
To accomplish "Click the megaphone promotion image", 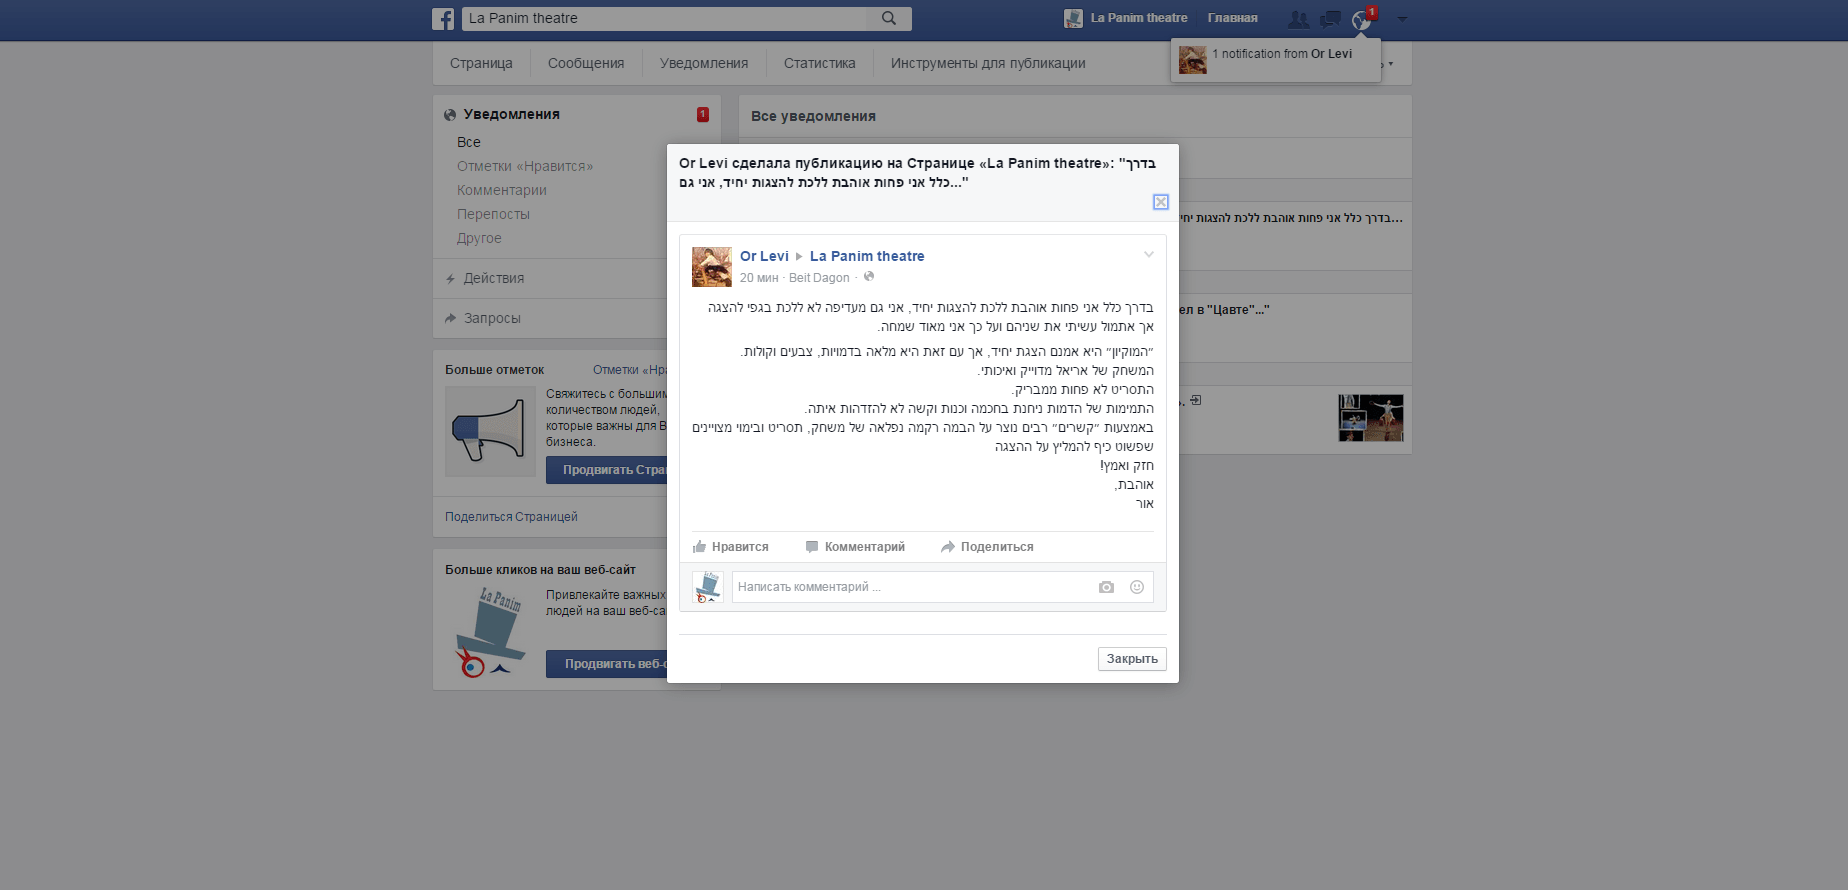I will coord(490,431).
